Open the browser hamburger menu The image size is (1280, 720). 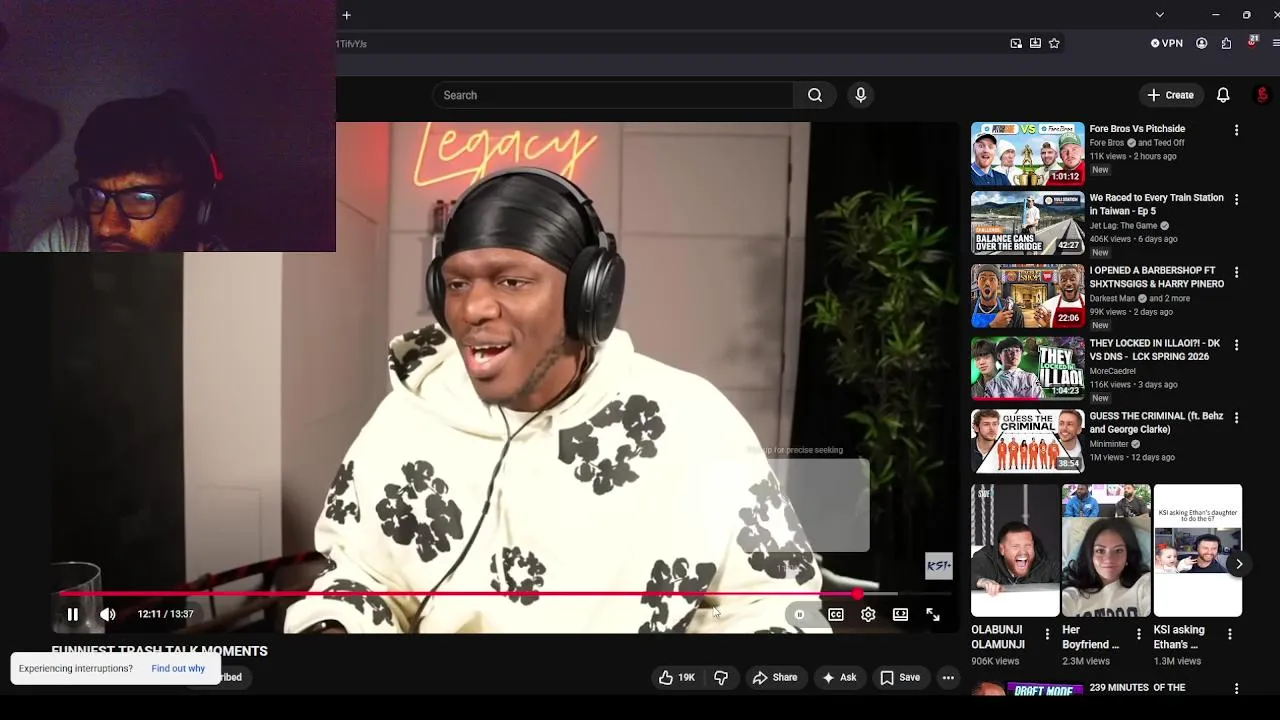1275,43
